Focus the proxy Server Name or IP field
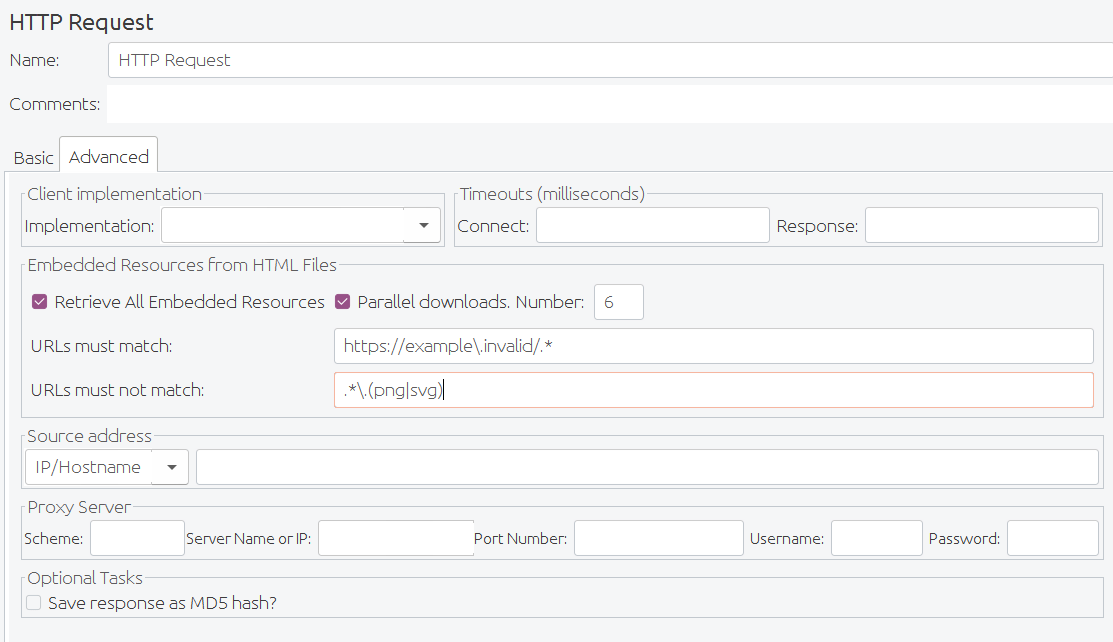This screenshot has width=1113, height=642. point(395,537)
